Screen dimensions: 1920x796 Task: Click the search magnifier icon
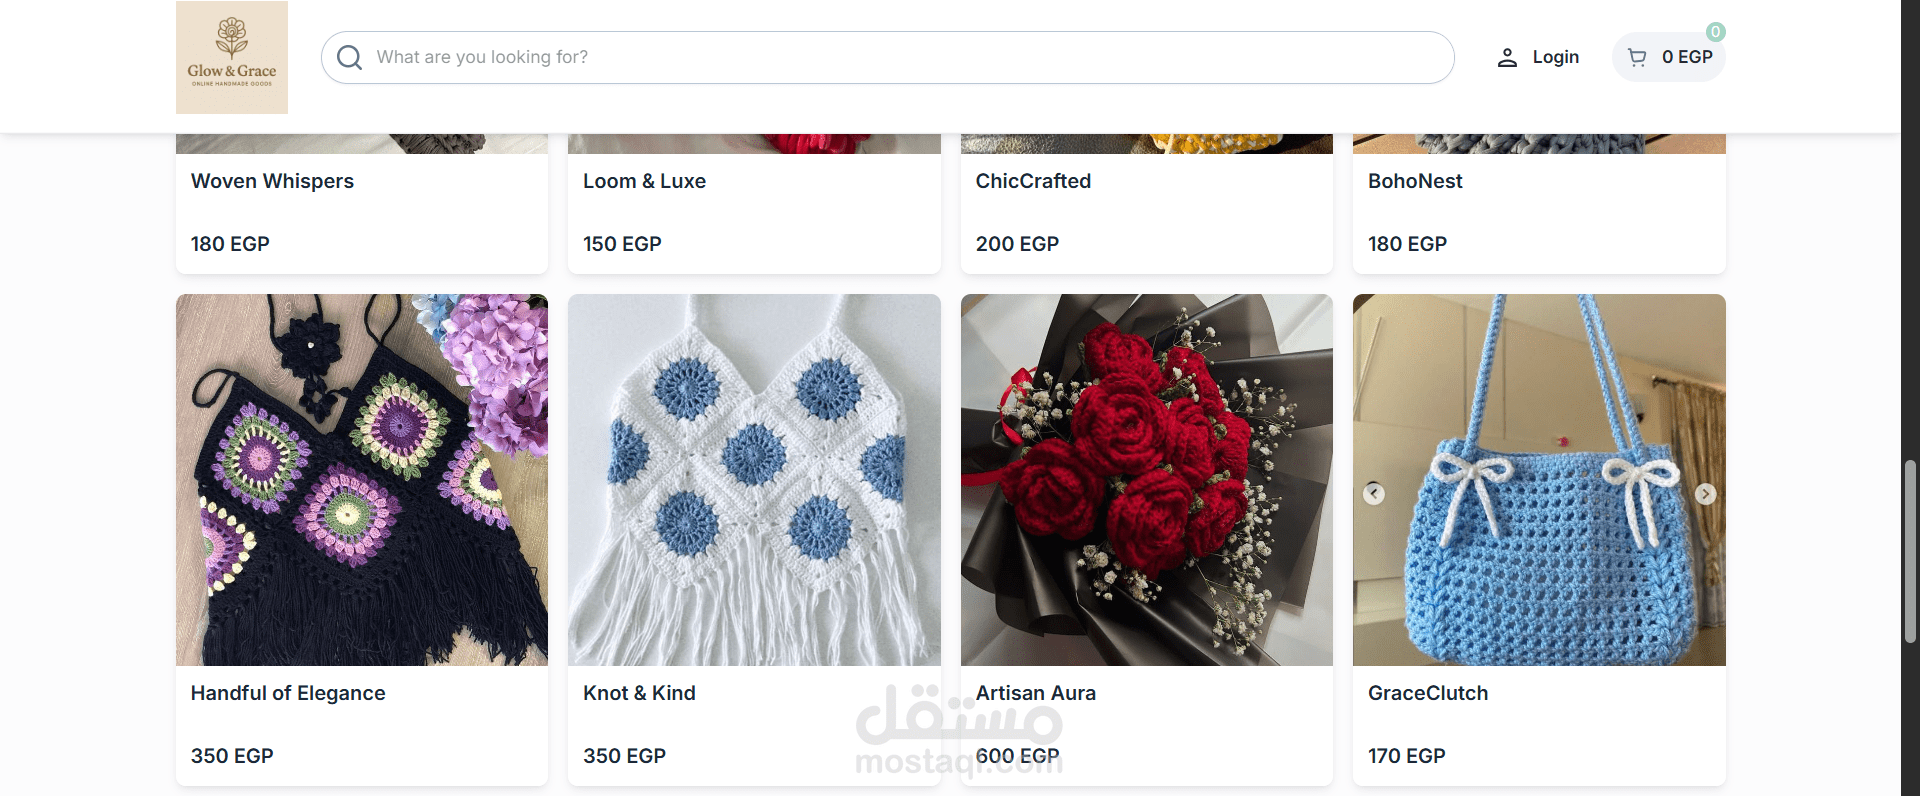click(x=349, y=58)
